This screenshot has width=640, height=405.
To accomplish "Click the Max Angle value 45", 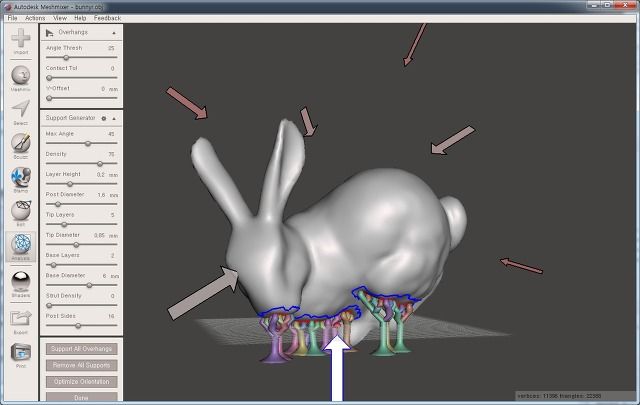I will tap(111, 134).
